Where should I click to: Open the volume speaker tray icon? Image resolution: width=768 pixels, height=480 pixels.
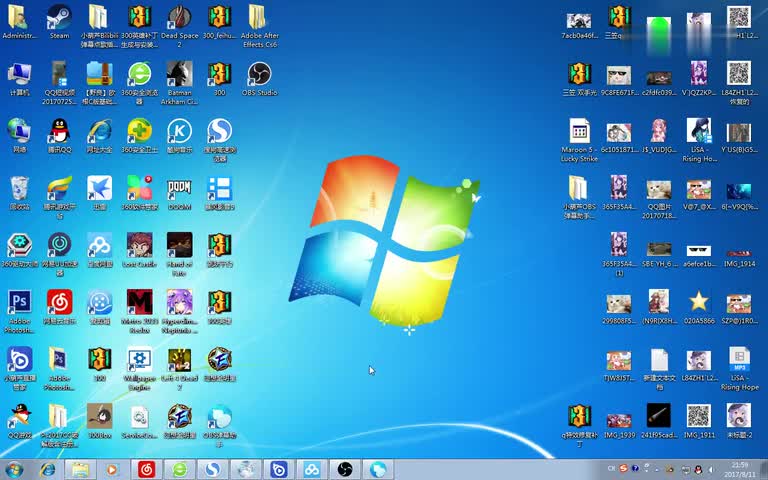711,469
